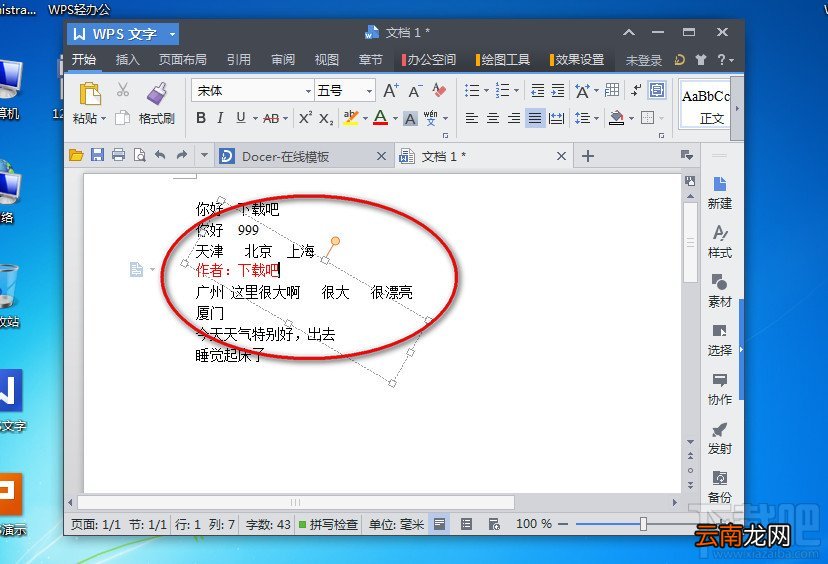Open the Open-file folder icon
Screen dimensions: 828x564
pyautogui.click(x=76, y=155)
